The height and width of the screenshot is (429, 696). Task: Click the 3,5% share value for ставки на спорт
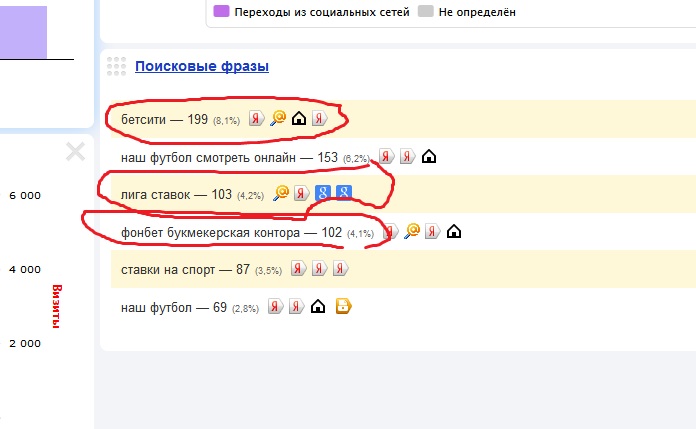pyautogui.click(x=268, y=270)
